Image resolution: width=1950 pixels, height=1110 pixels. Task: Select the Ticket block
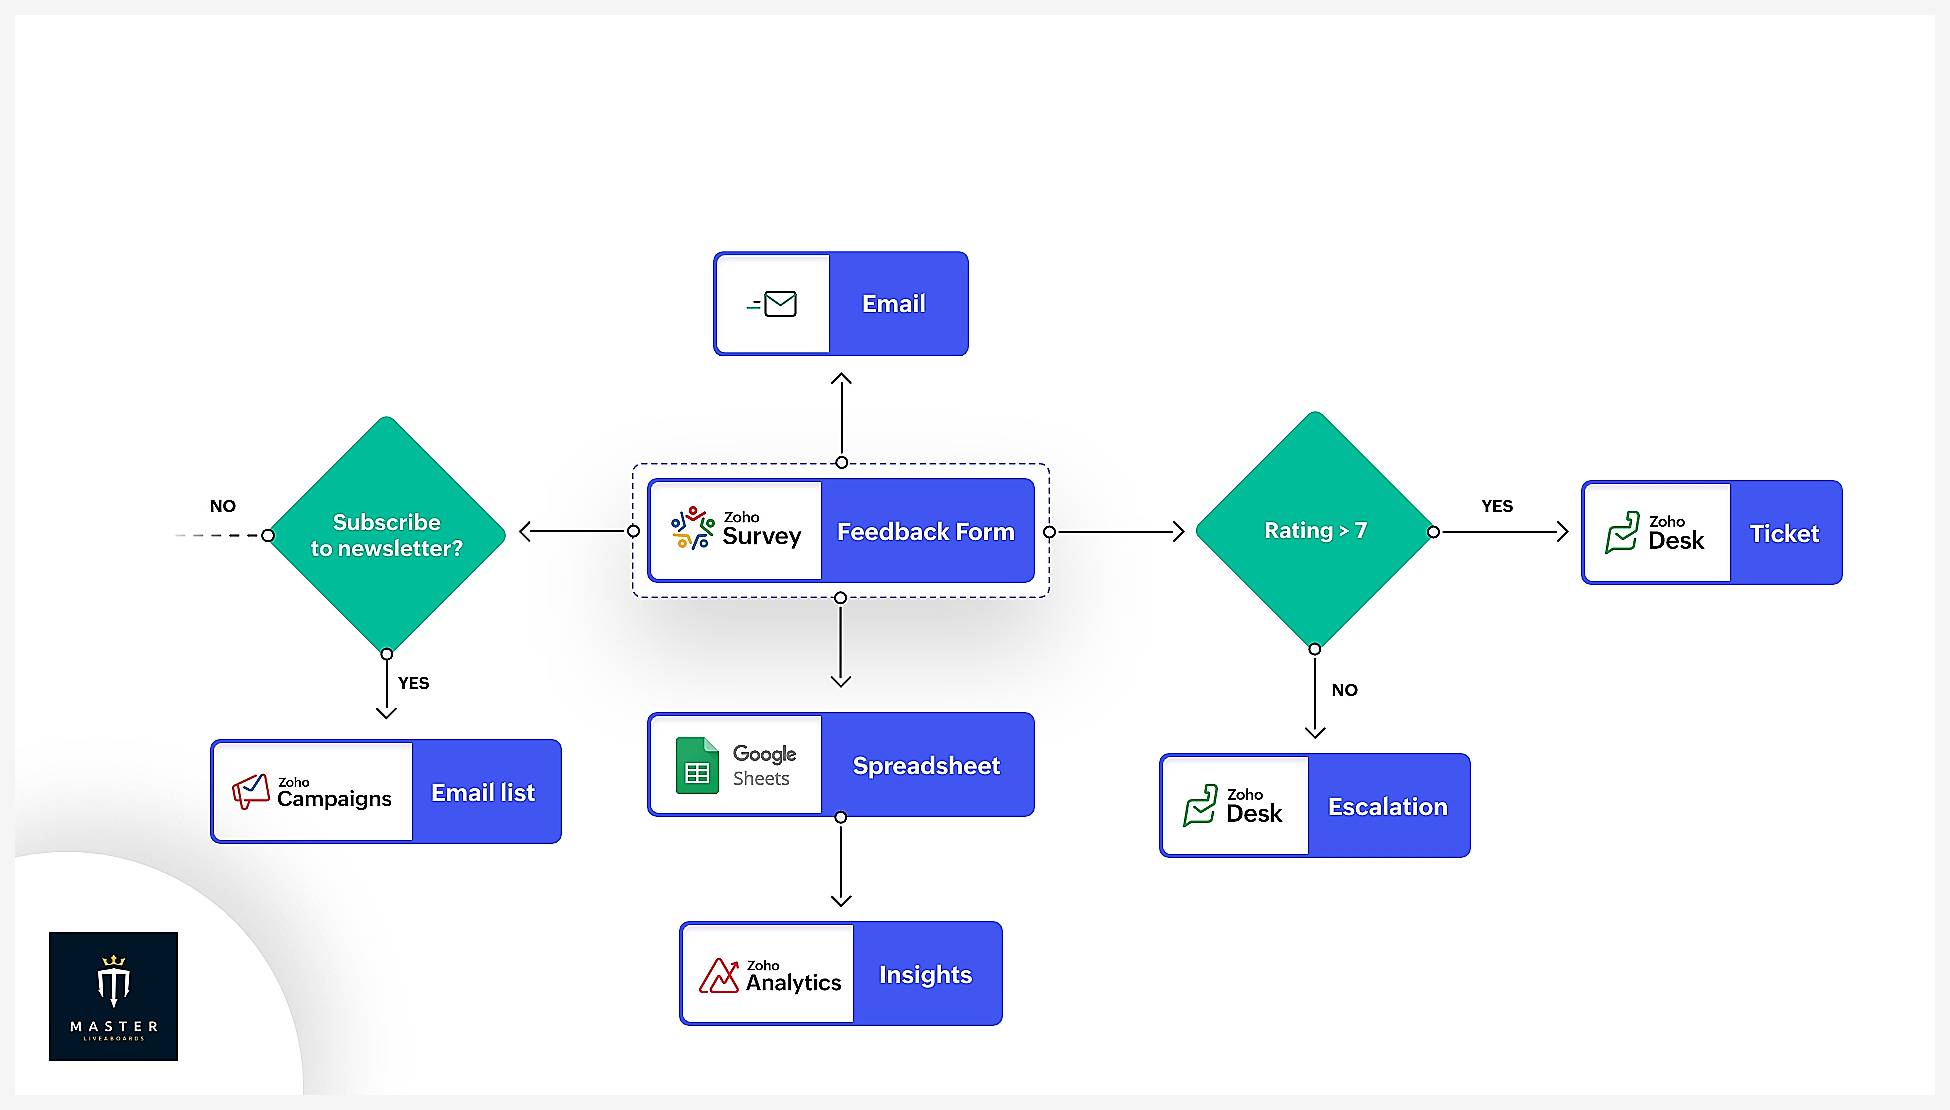[1786, 533]
